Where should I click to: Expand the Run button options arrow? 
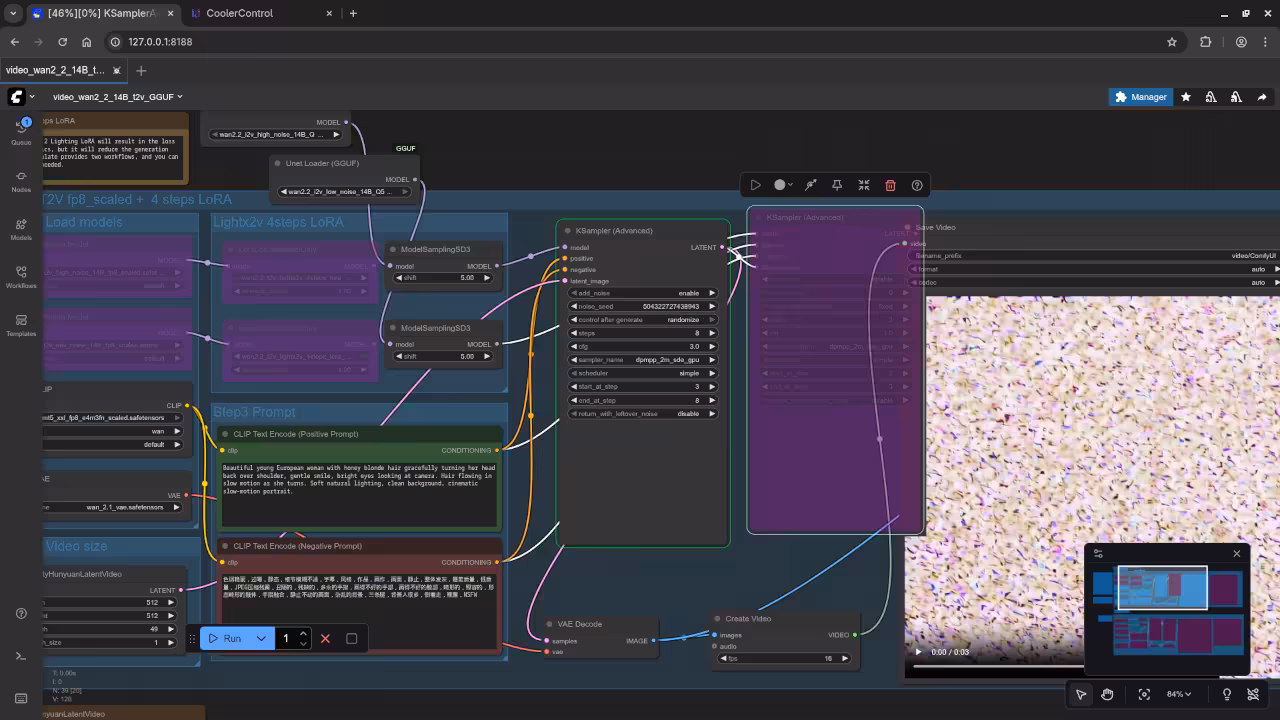[x=261, y=638]
